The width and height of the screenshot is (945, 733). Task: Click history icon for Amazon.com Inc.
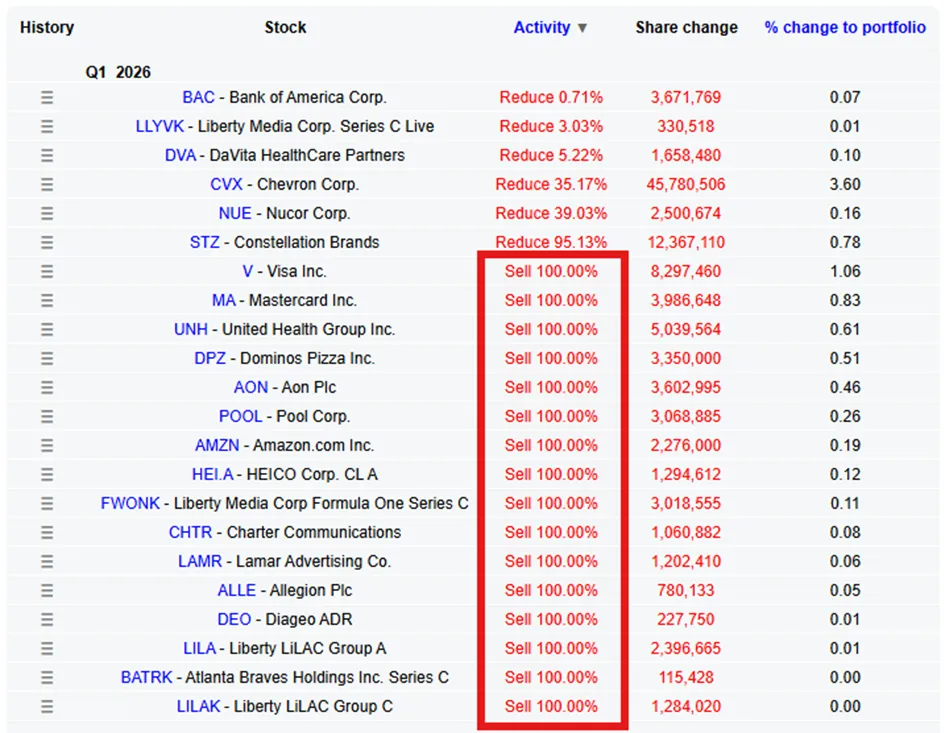[47, 445]
